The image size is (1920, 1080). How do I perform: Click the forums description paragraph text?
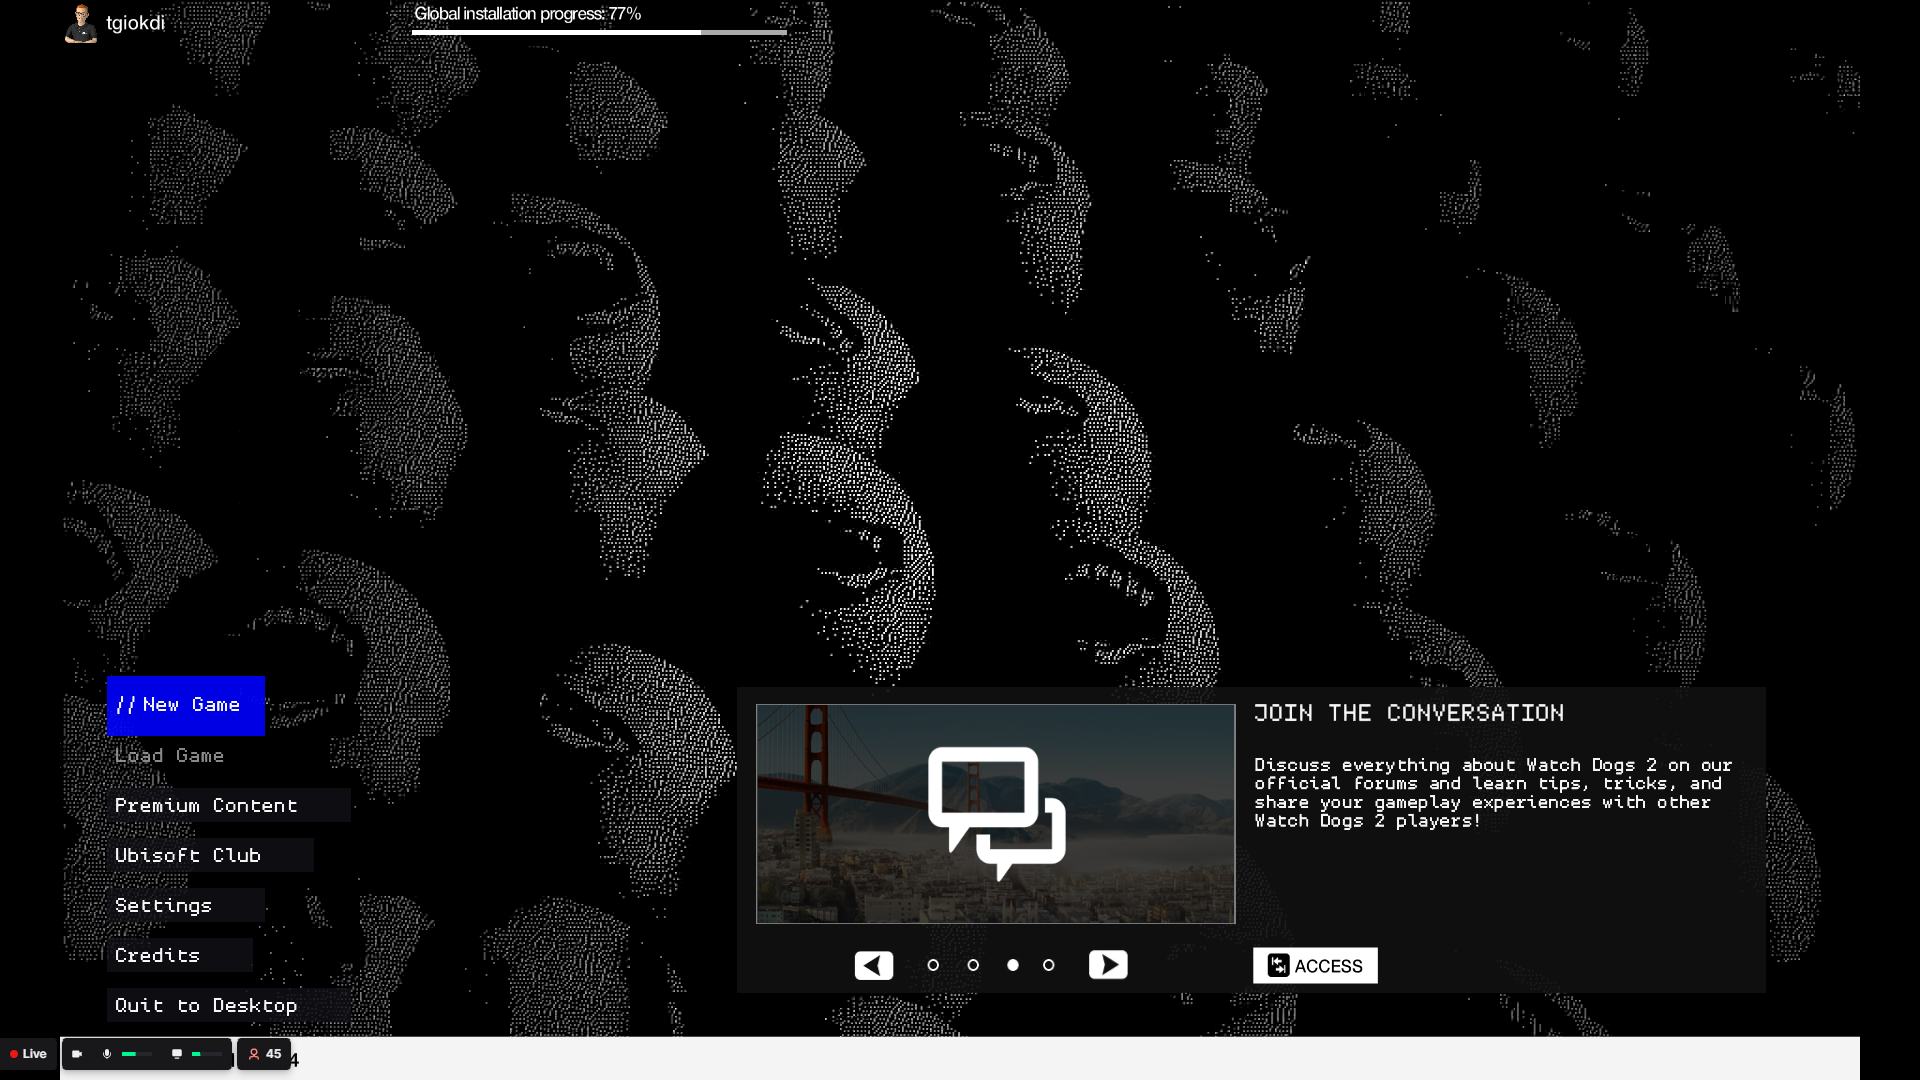[1493, 793]
